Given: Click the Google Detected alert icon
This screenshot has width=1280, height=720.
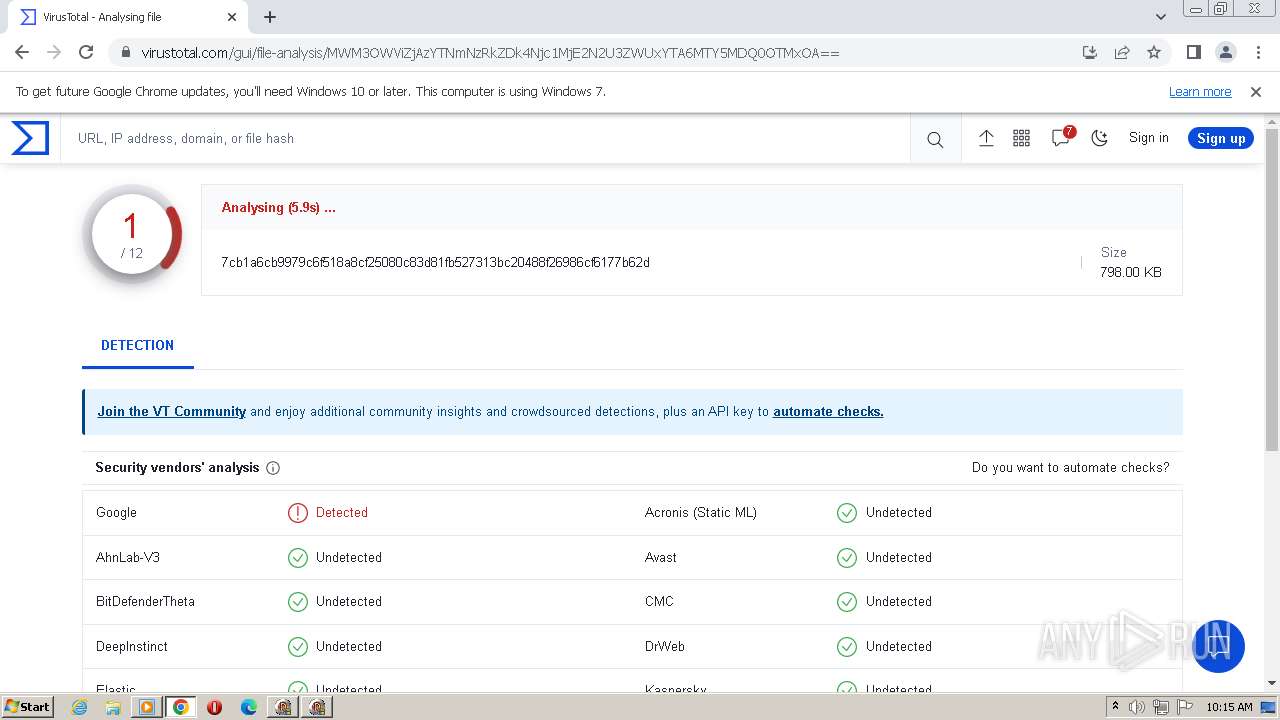Looking at the screenshot, I should tap(298, 513).
